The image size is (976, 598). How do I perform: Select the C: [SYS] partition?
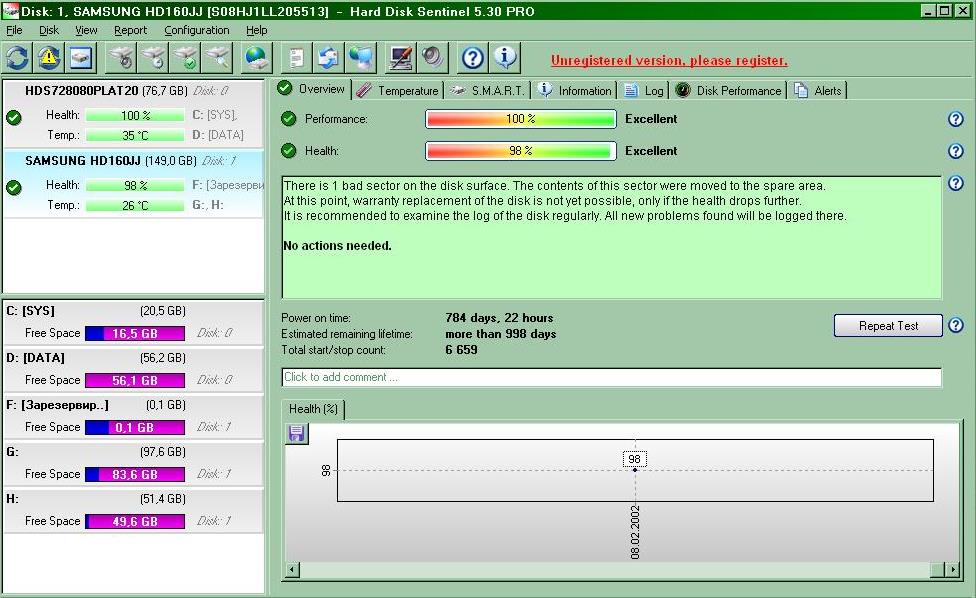point(133,322)
